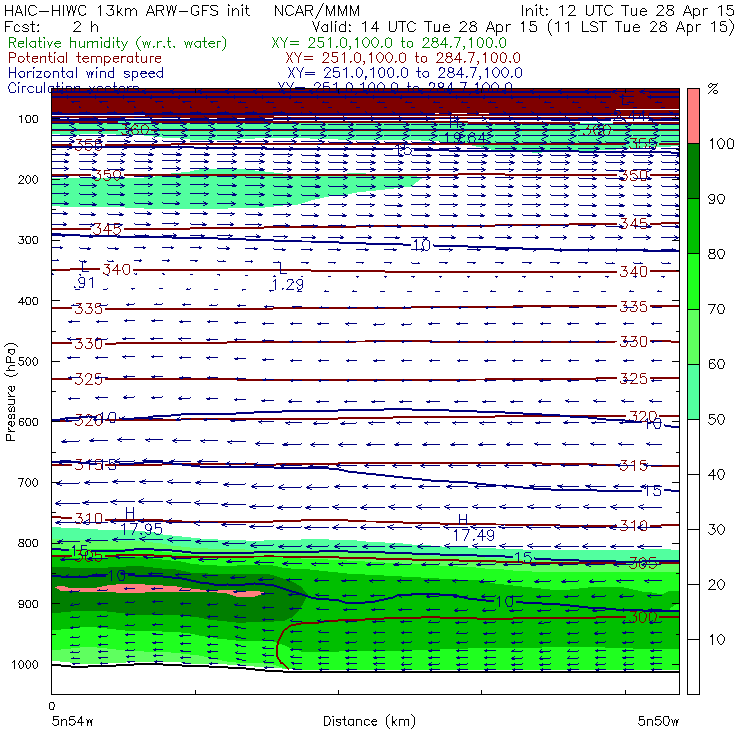Click the blue 'Horizontal wind speed' legend label
The image size is (740, 740).
86,73
